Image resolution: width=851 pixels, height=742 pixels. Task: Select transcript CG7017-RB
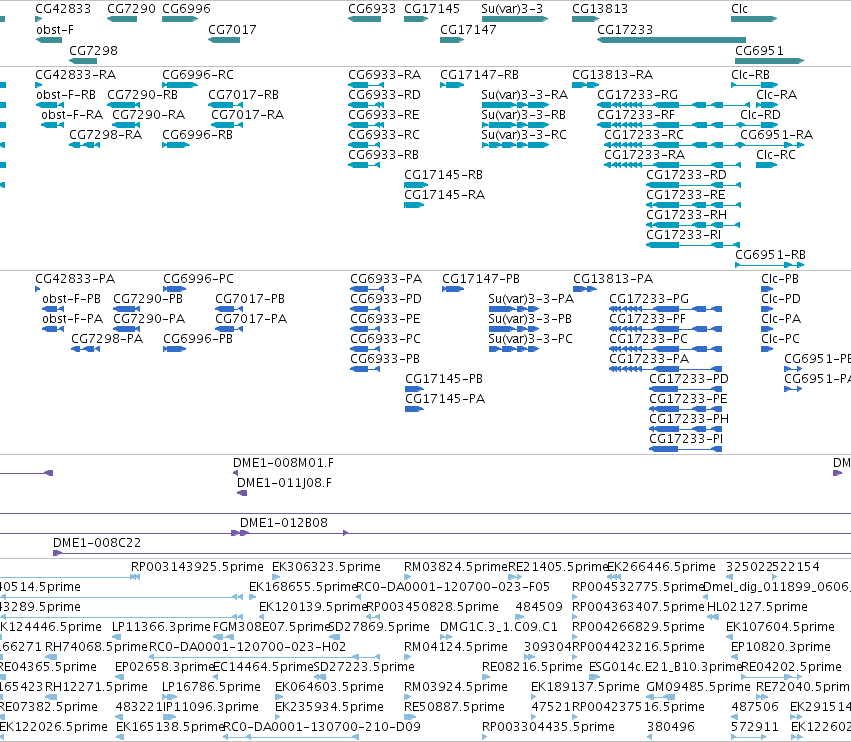[x=243, y=94]
